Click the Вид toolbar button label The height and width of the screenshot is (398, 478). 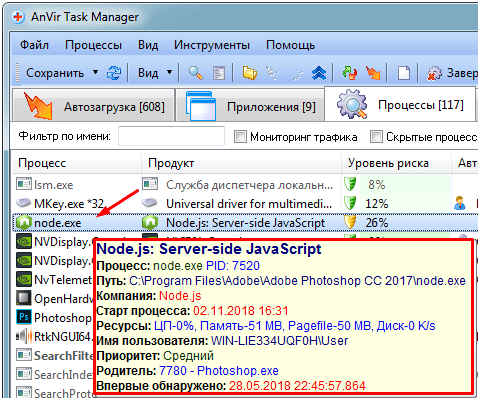[148, 73]
